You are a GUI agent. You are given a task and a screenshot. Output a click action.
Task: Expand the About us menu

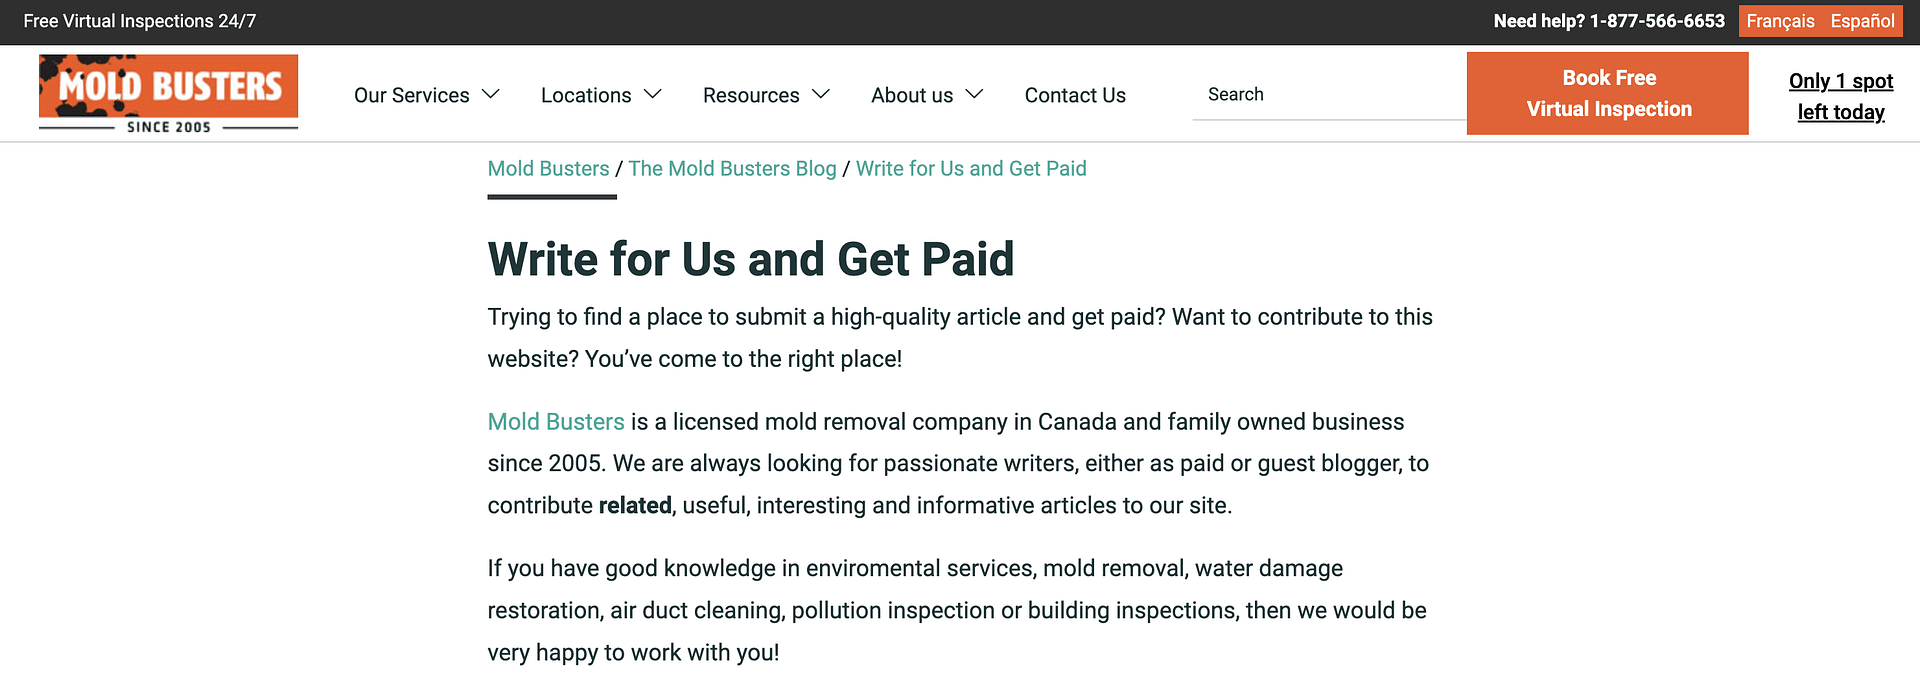tap(912, 95)
